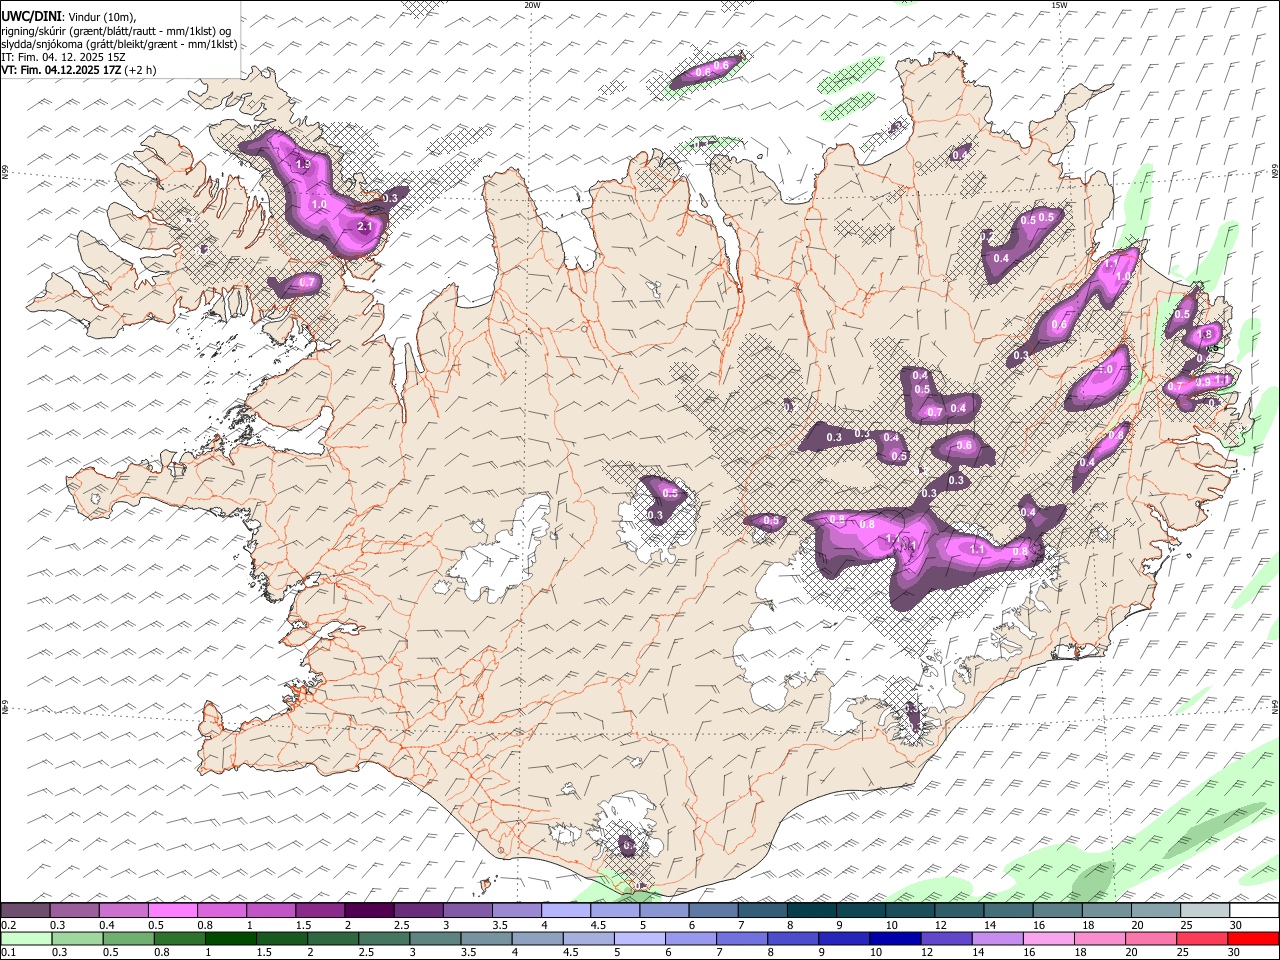Click the purple snow patch offshore north of Iceland
This screenshot has width=1280, height=960.
707,71
